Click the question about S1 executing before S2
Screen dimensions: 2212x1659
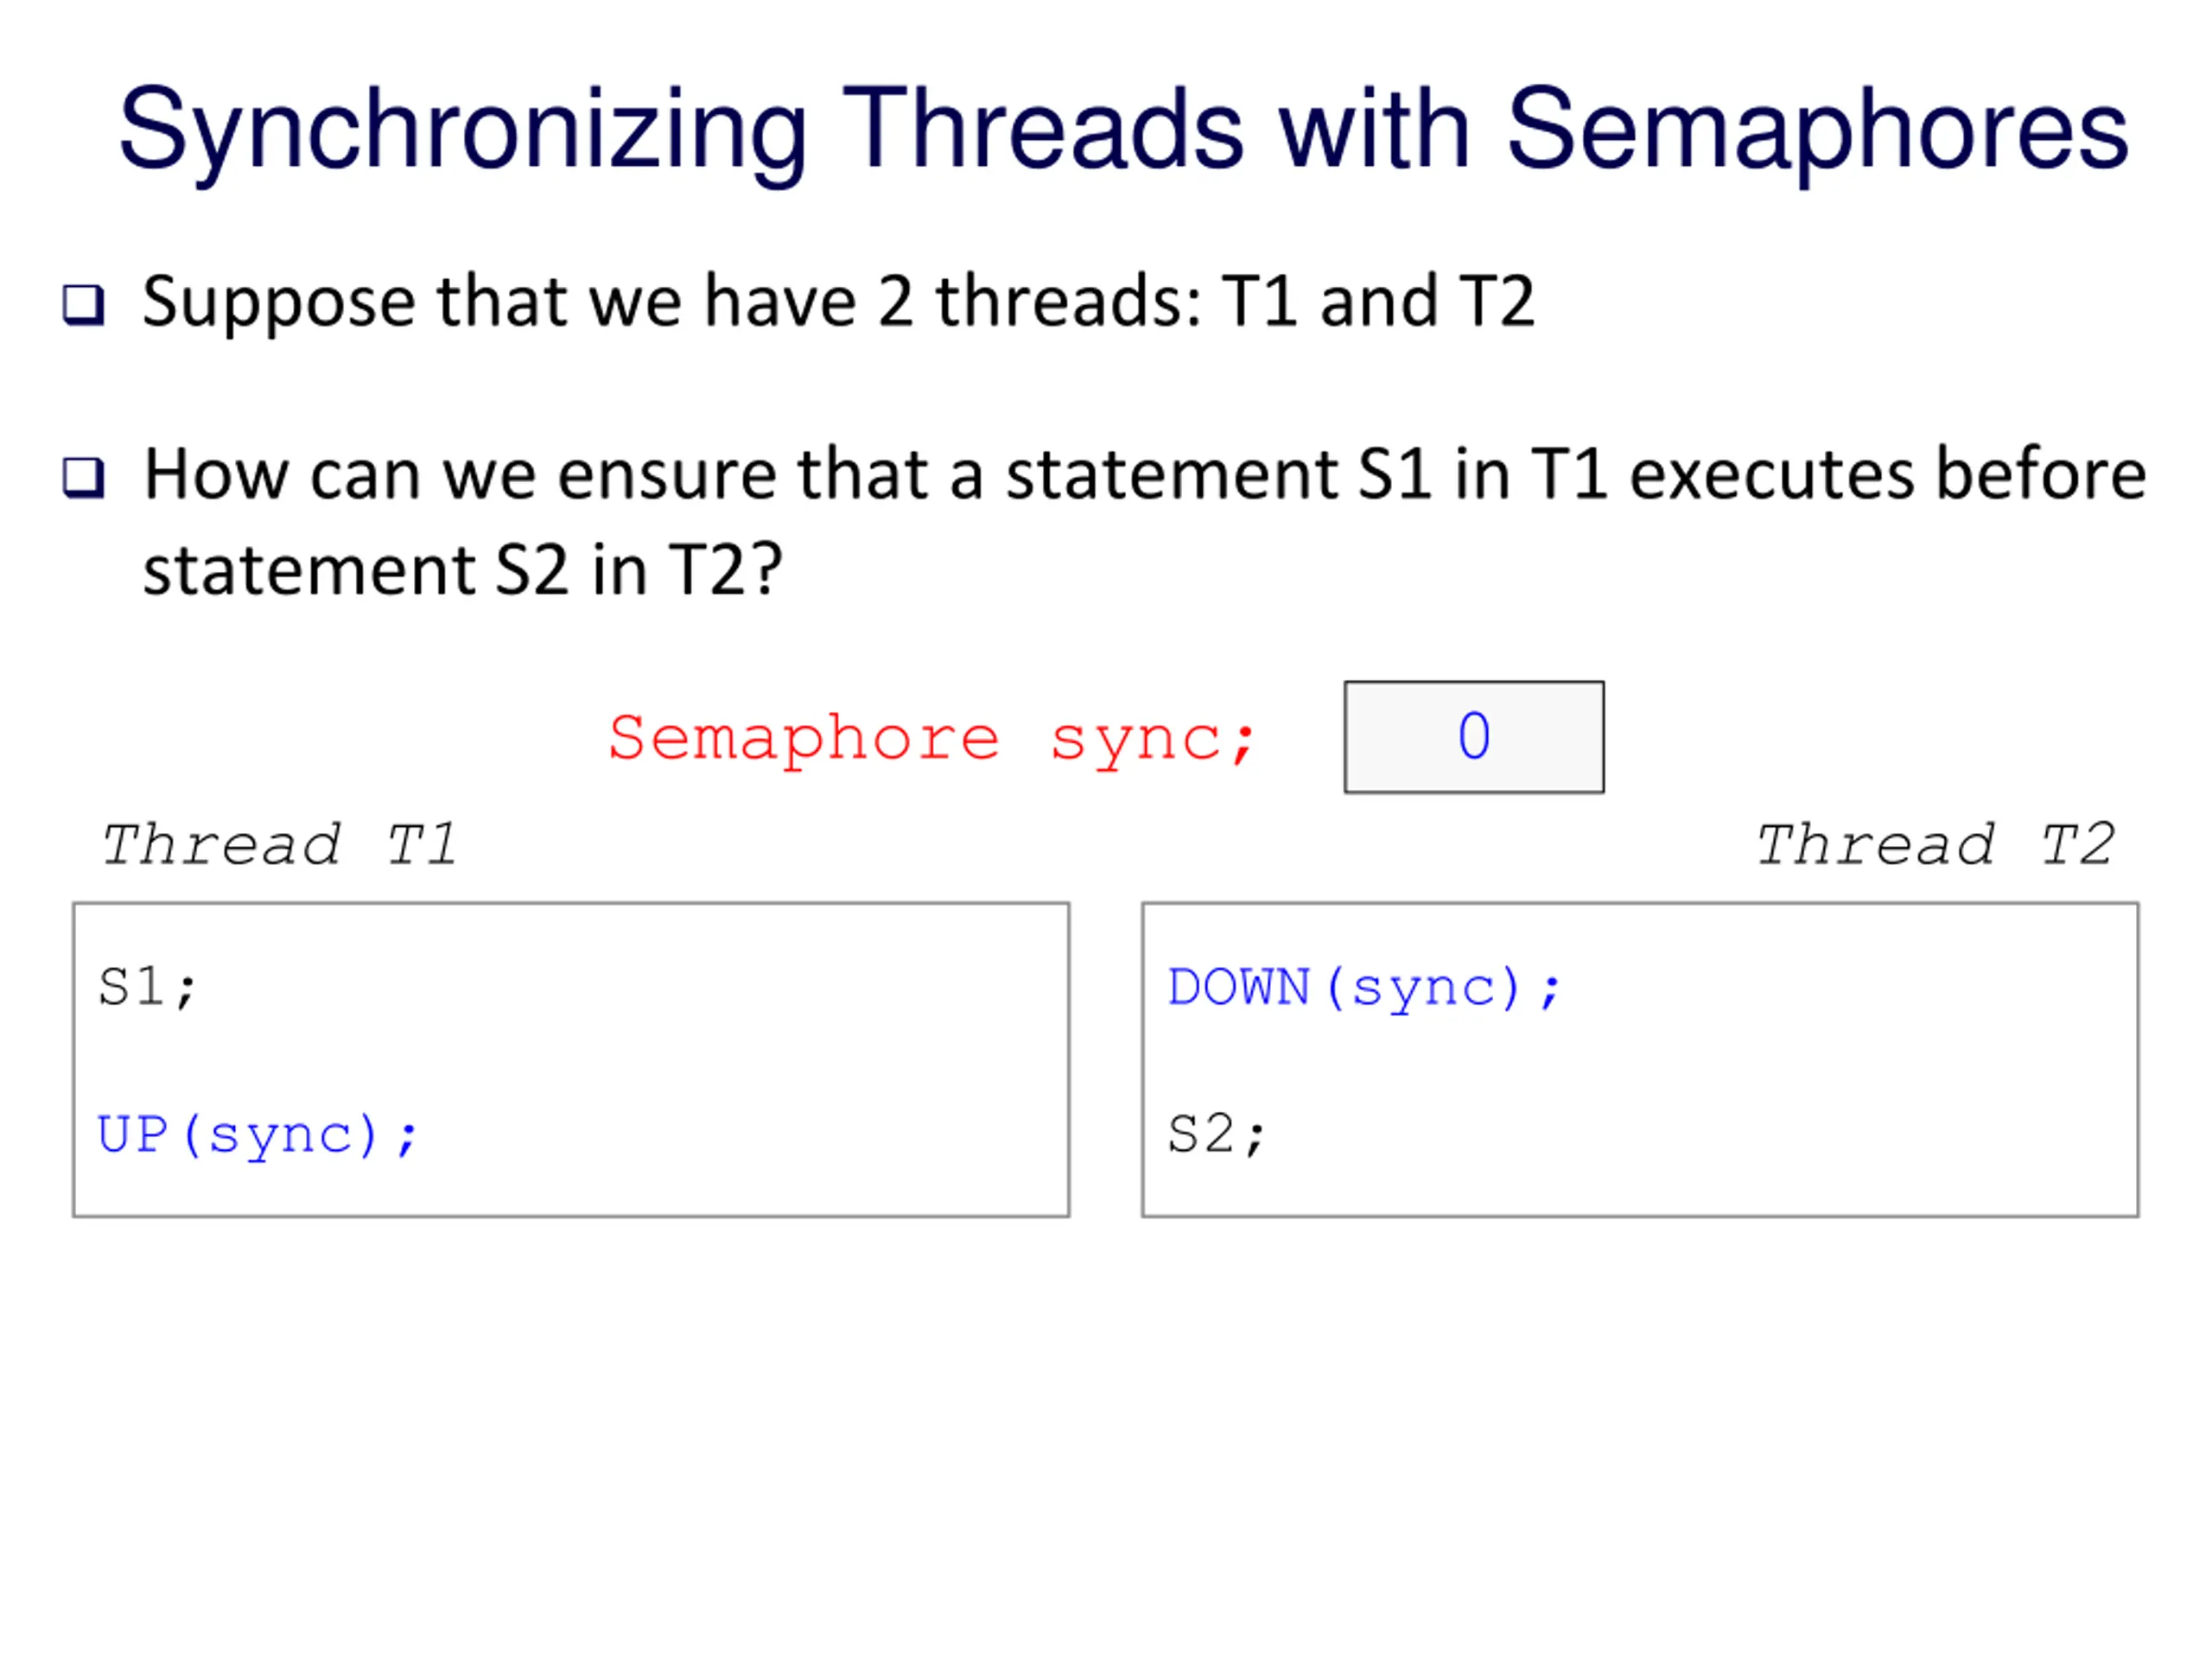coord(1145,521)
